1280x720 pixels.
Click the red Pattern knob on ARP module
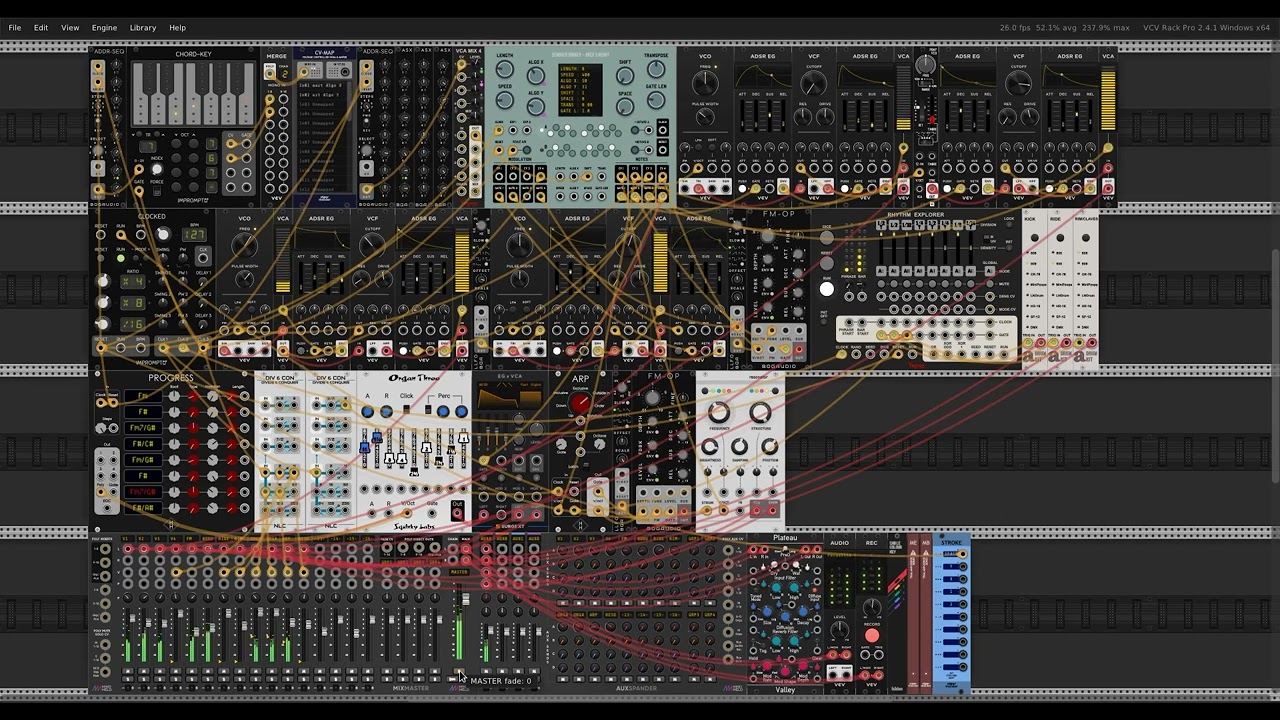click(x=581, y=403)
